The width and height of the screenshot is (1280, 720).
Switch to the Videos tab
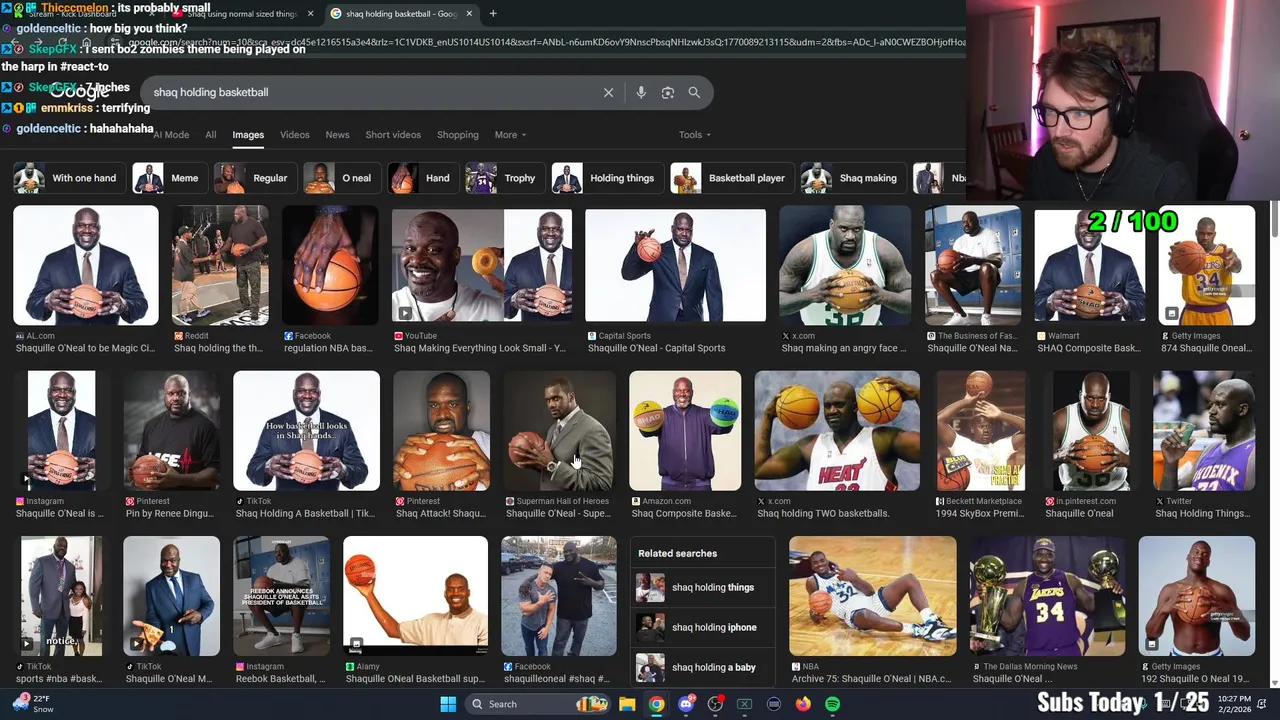coord(295,135)
